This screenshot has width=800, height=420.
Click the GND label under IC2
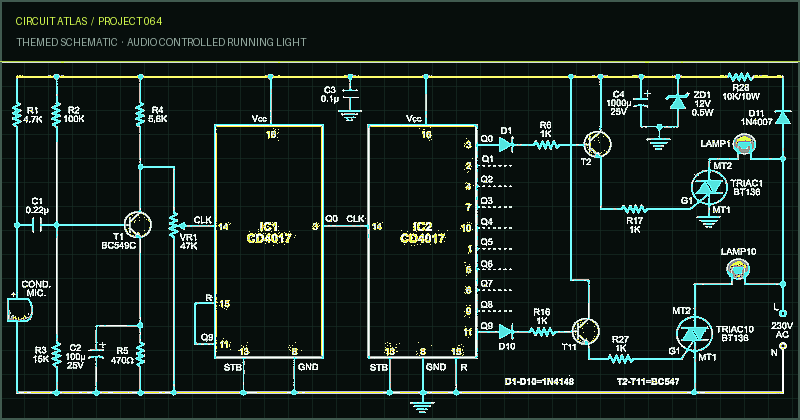point(436,367)
